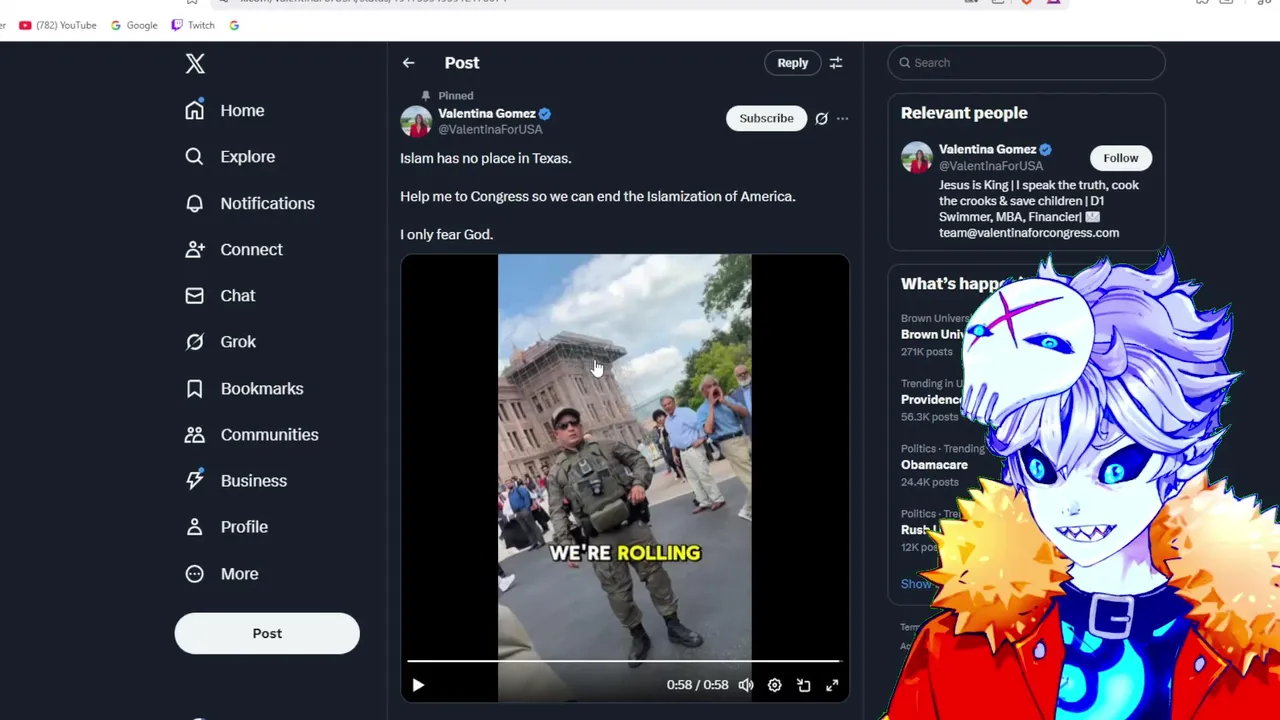Open team@valentinaforcongress.com link
The height and width of the screenshot is (720, 1280).
(x=1029, y=233)
